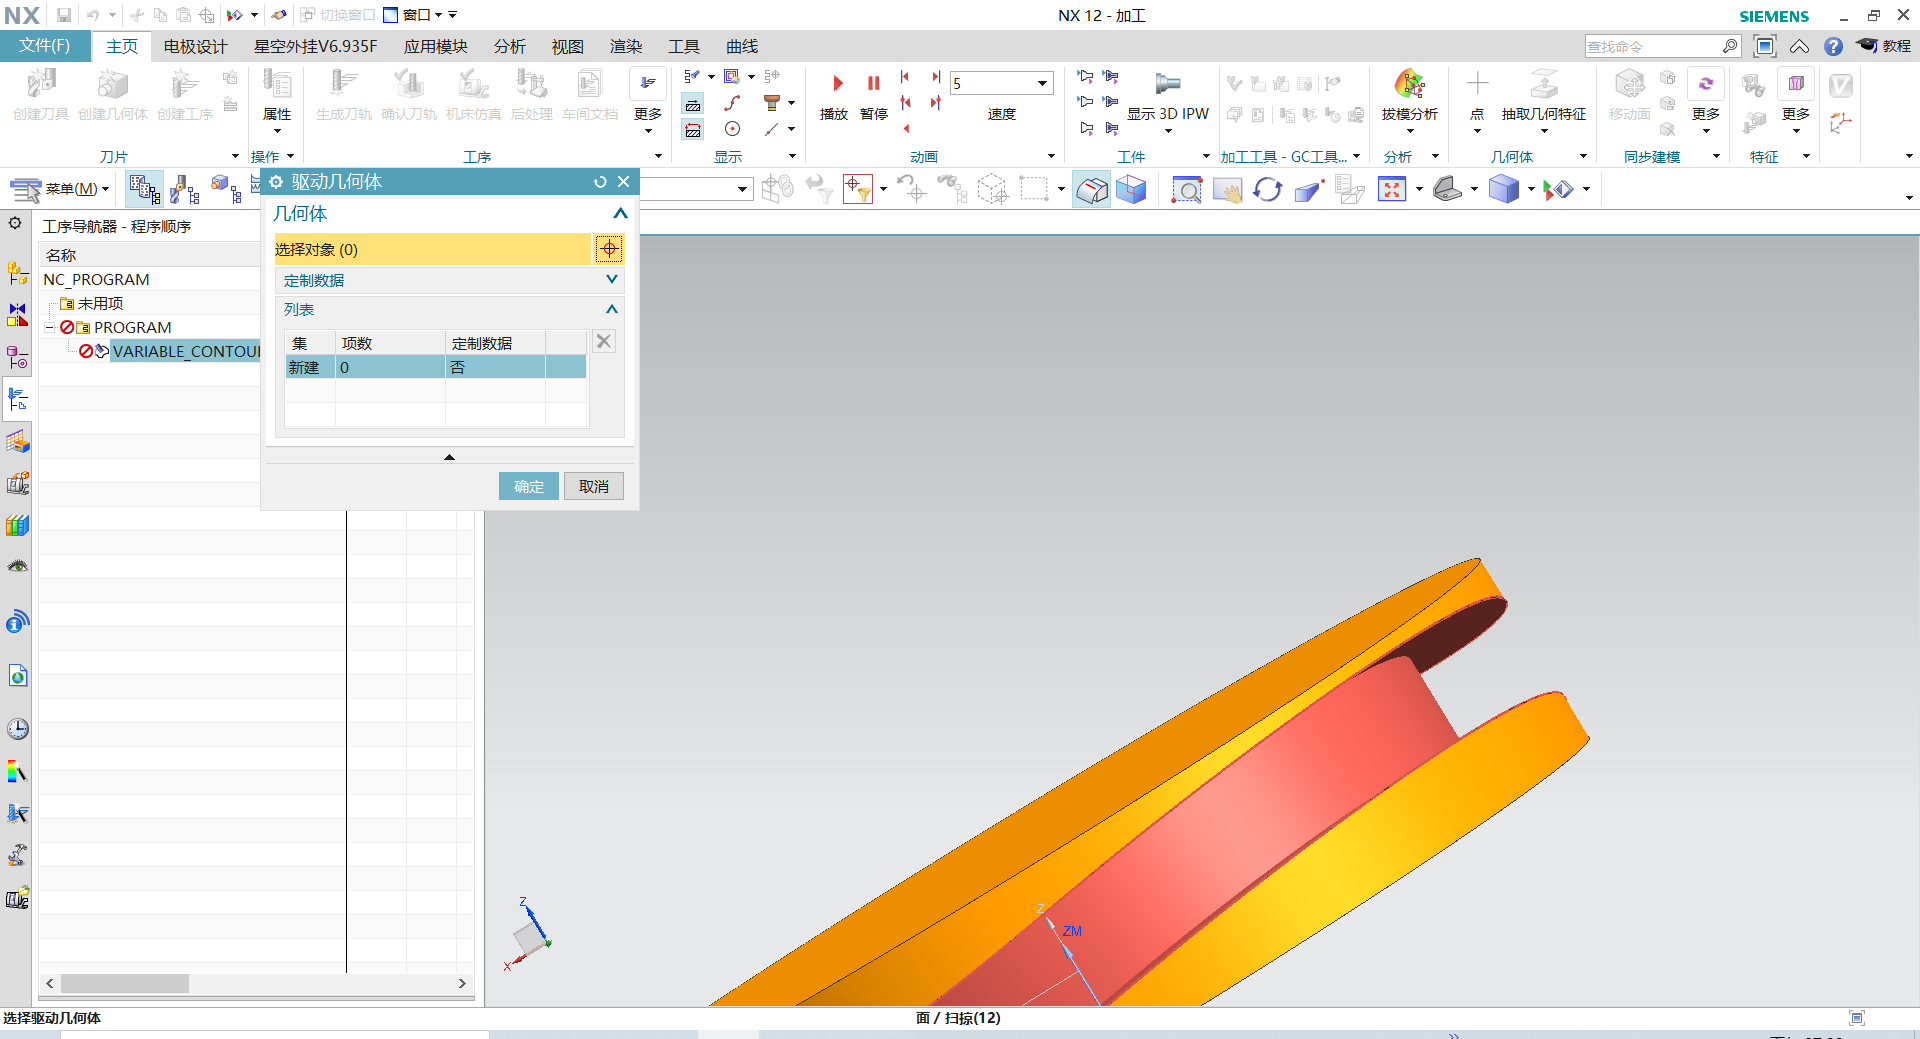Open the File (文件) menu
This screenshot has height=1039, width=1920.
click(45, 46)
